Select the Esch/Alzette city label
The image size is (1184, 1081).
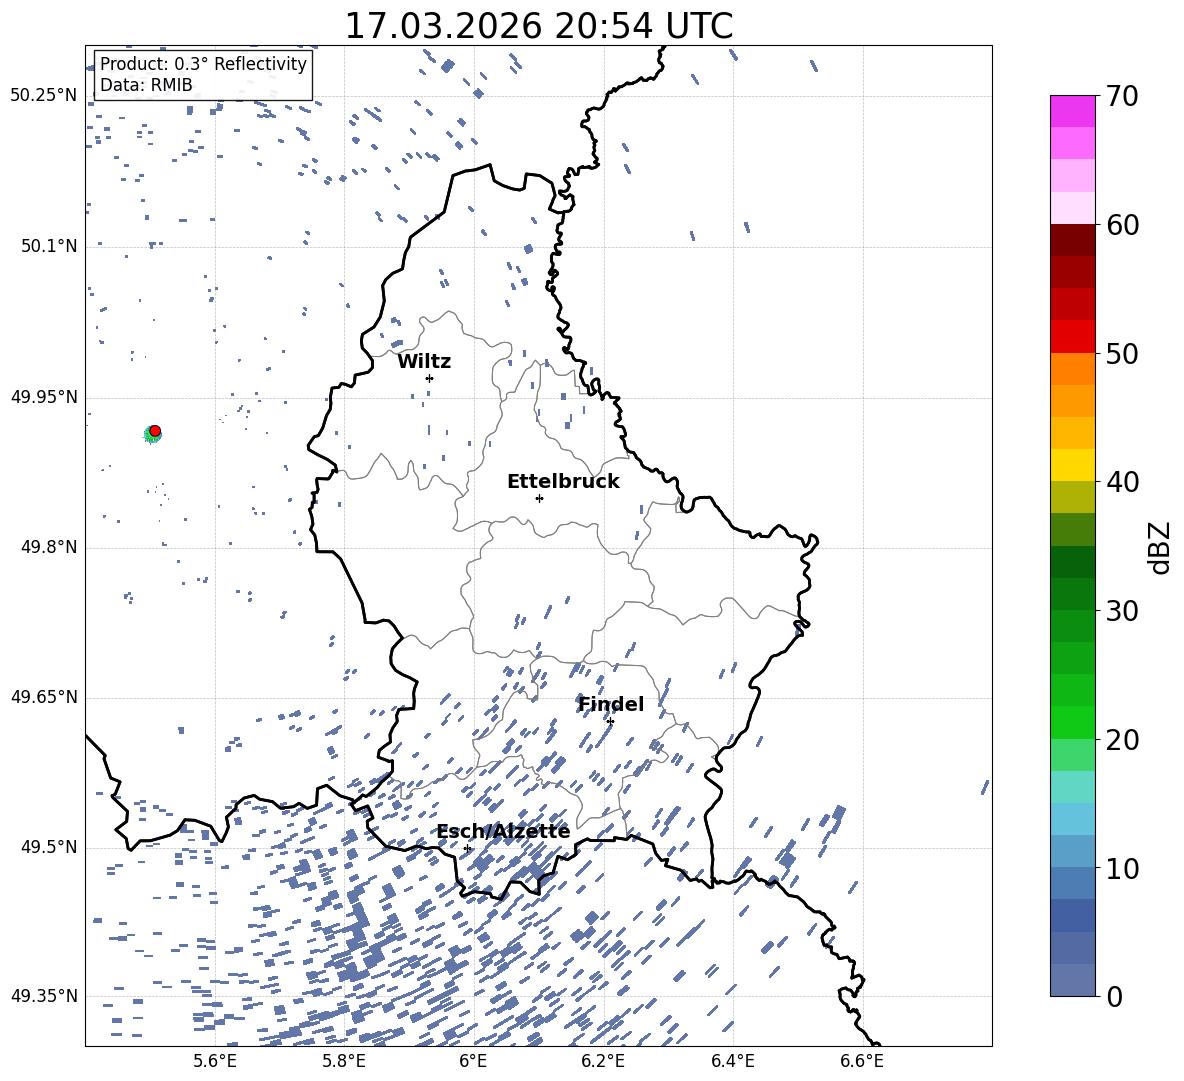pyautogui.click(x=503, y=831)
